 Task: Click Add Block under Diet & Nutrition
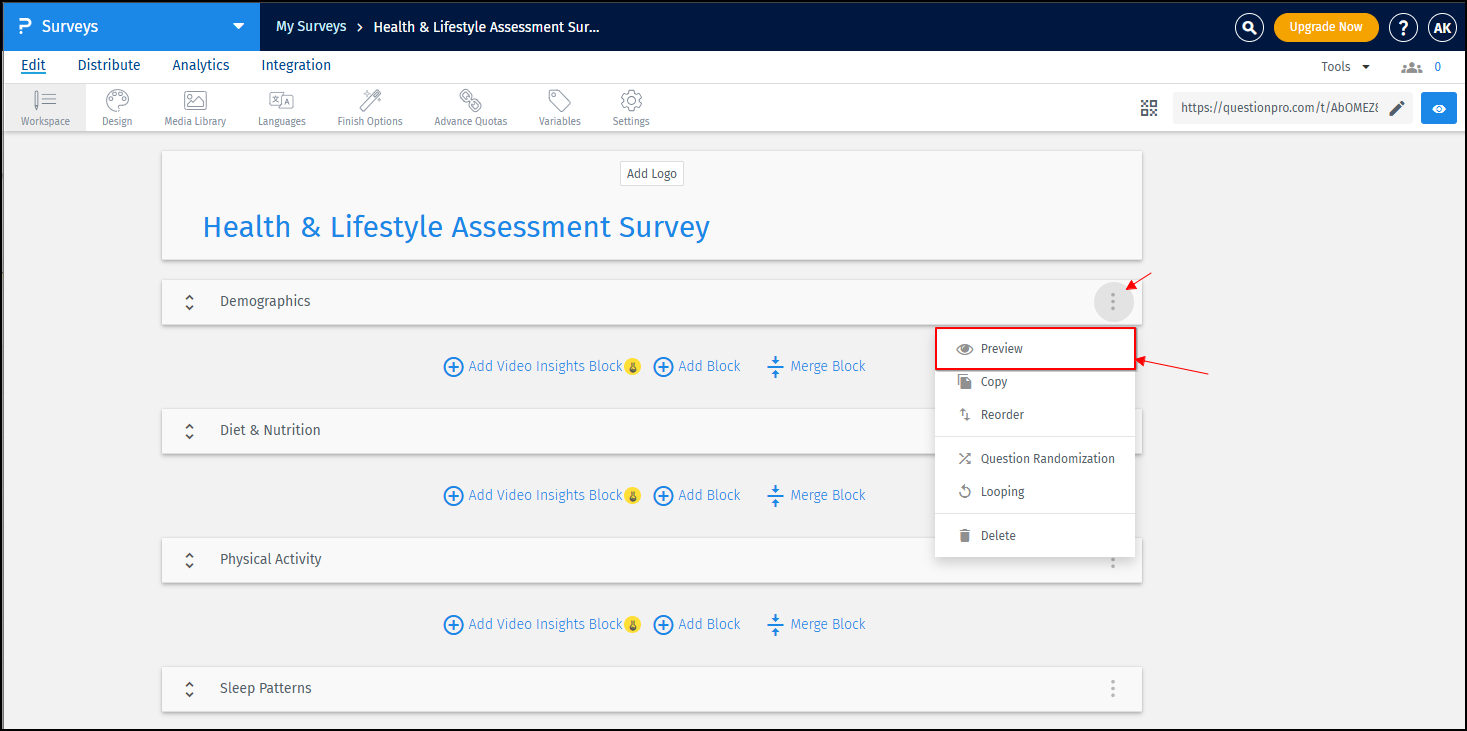pos(697,495)
